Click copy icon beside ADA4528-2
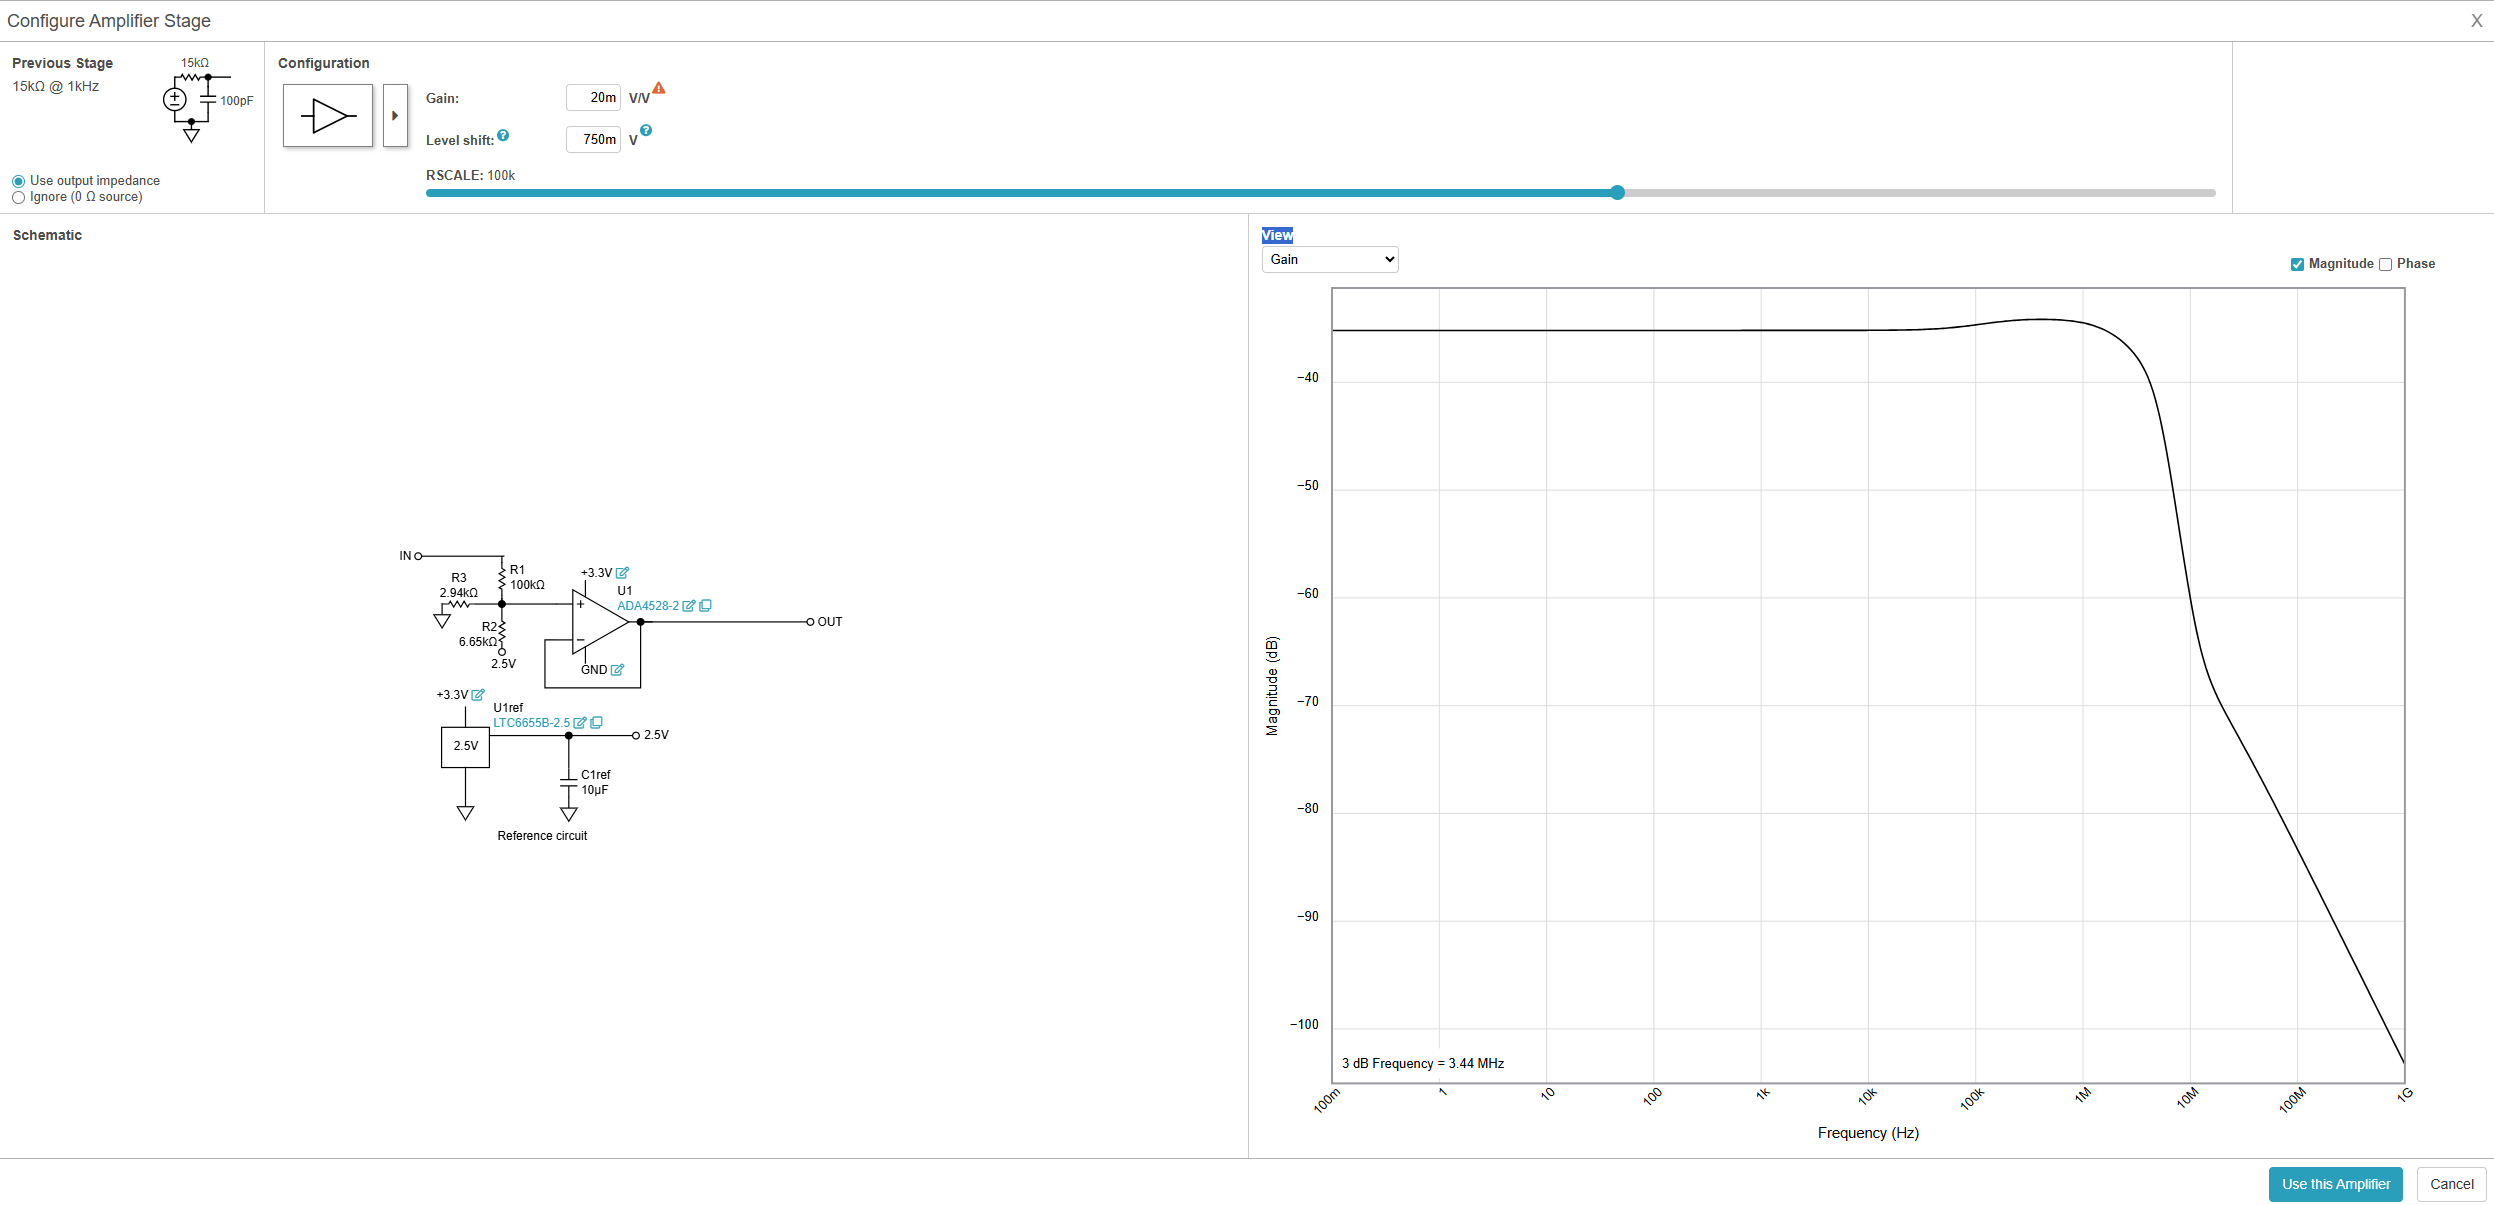Image resolution: width=2494 pixels, height=1205 pixels. pos(706,606)
